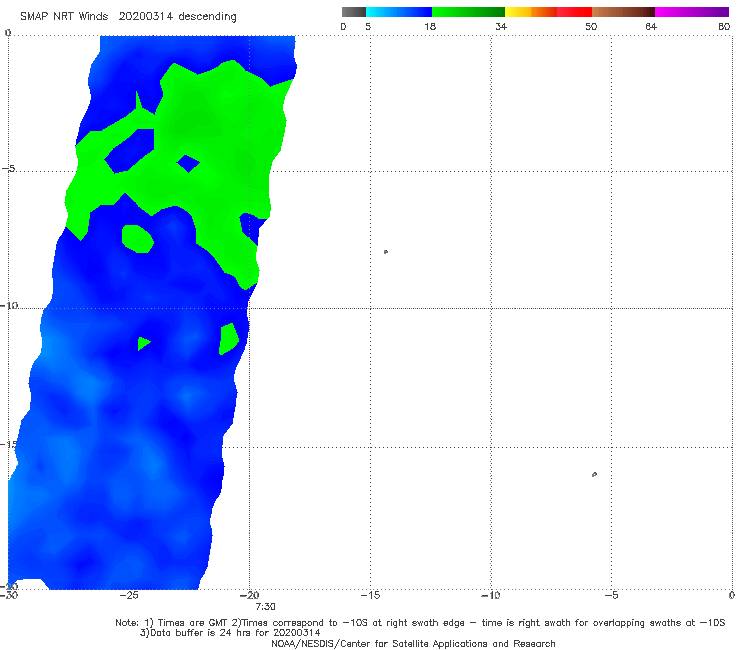The image size is (740, 650).
Task: Click the green 18-34 color bar segment
Action: pos(468,12)
